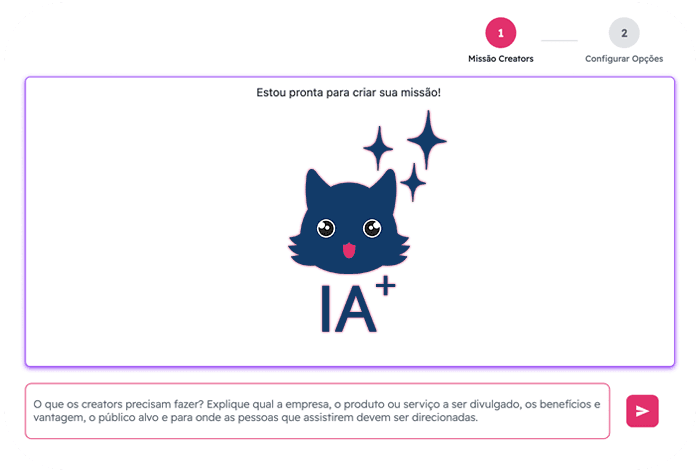This screenshot has height=473, width=700.
Task: Click the cat mascot face logo
Action: (x=349, y=222)
